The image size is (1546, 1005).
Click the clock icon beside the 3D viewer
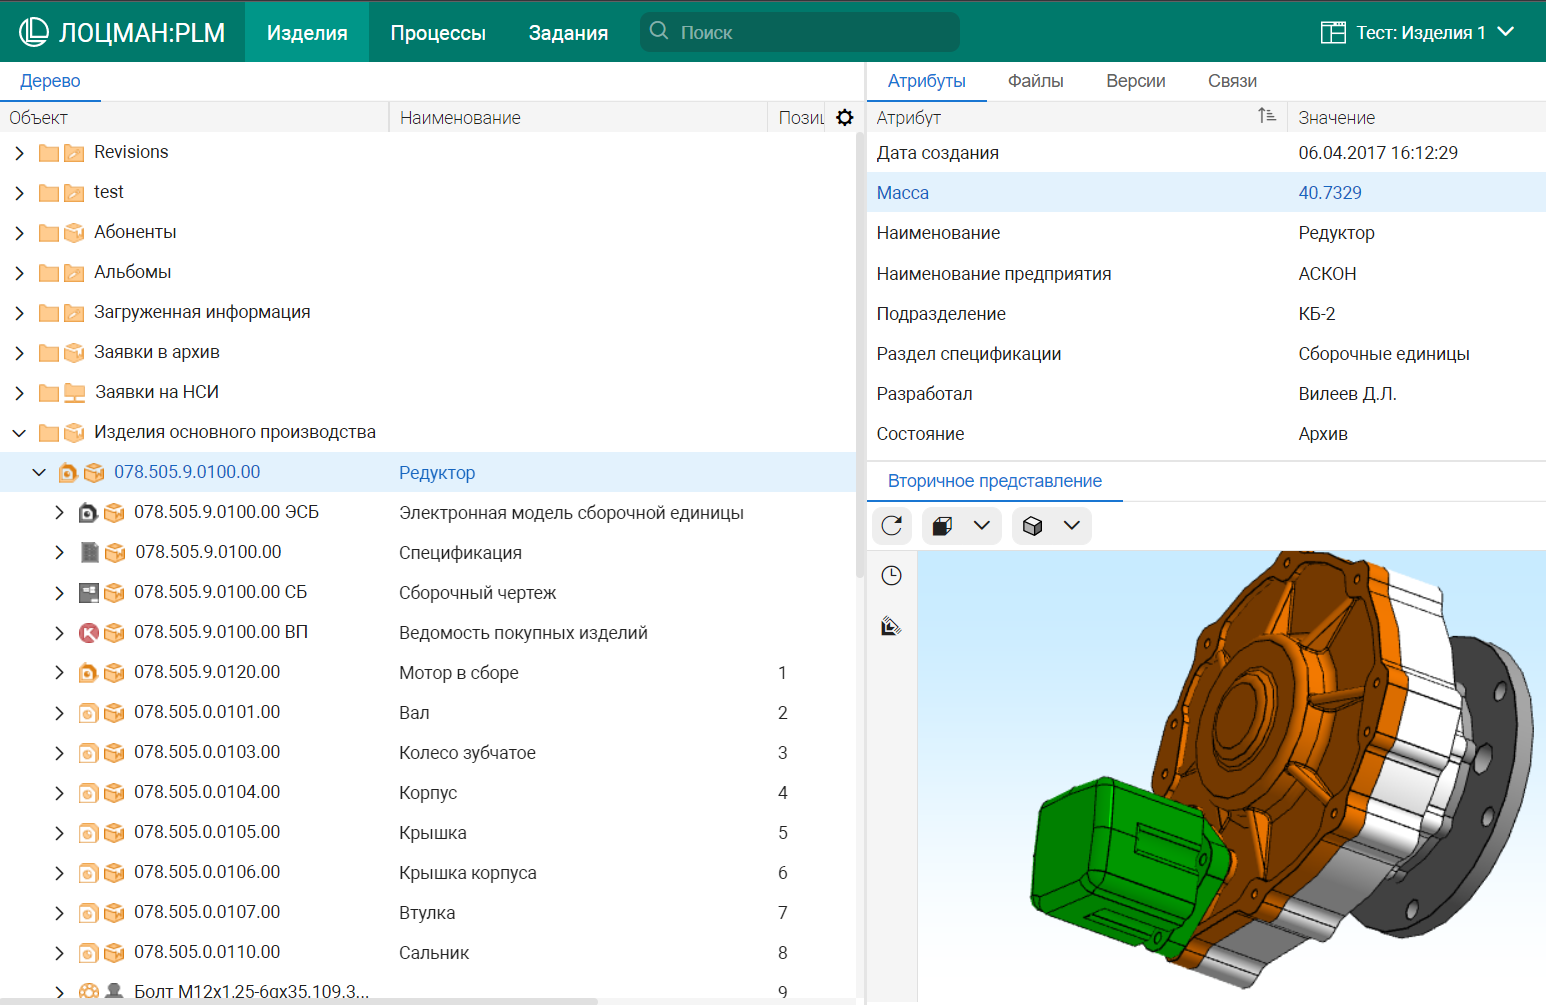[x=891, y=576]
